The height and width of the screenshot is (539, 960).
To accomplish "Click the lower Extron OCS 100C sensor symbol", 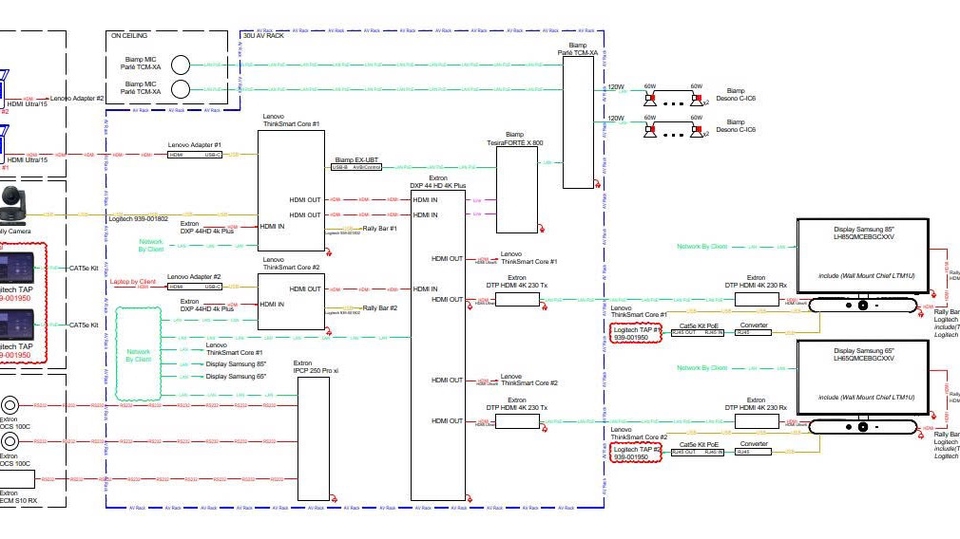I will tap(9, 441).
